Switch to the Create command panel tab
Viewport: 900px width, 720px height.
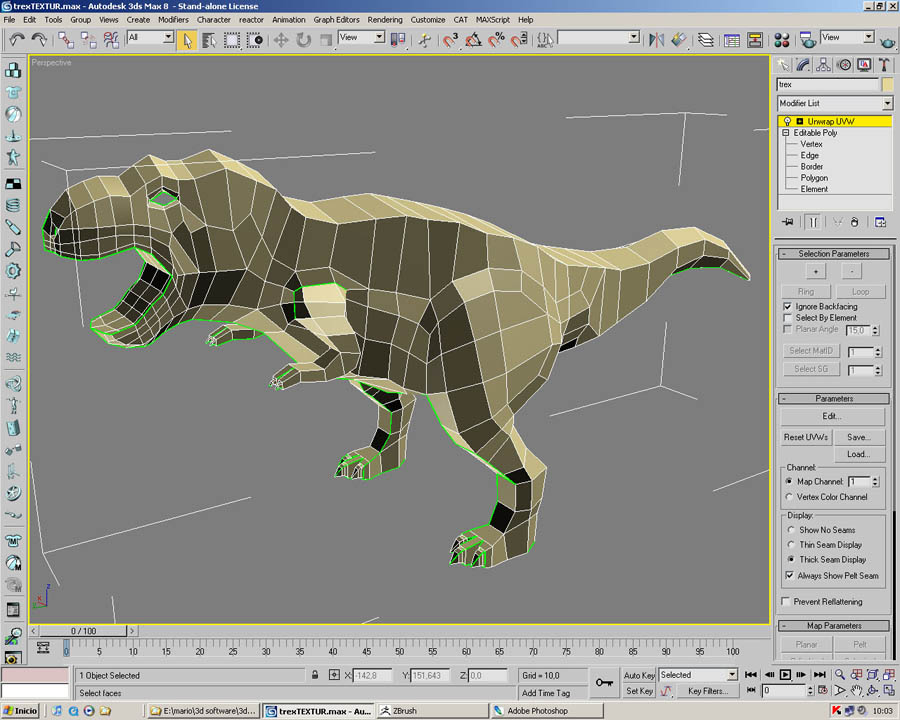coord(782,64)
